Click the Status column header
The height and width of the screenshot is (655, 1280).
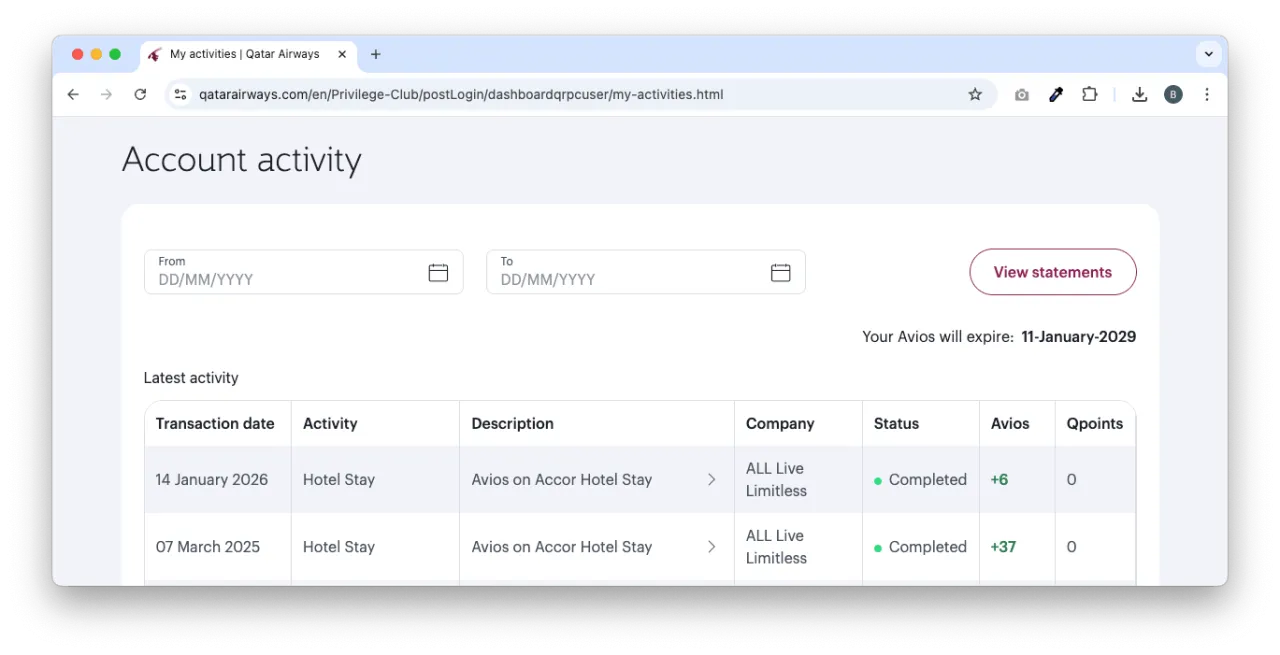[x=896, y=424]
